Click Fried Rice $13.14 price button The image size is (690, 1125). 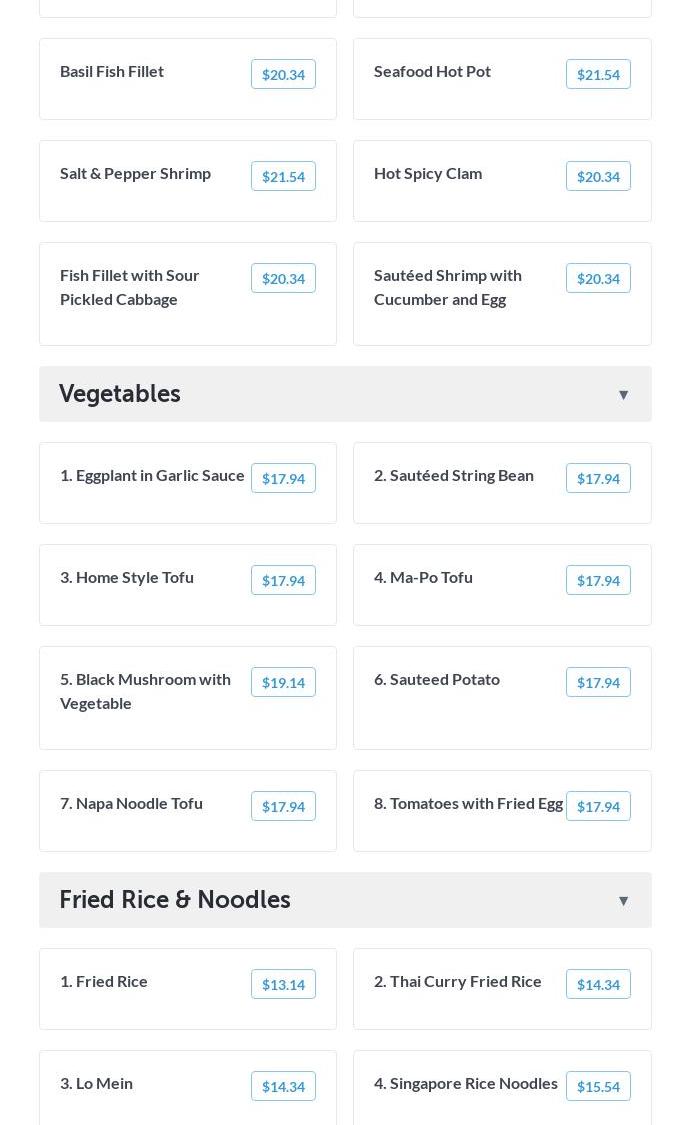point(283,985)
